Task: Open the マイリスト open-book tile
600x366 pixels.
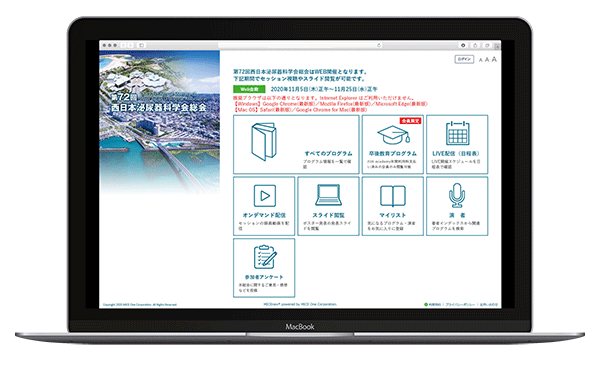Action: tap(393, 206)
